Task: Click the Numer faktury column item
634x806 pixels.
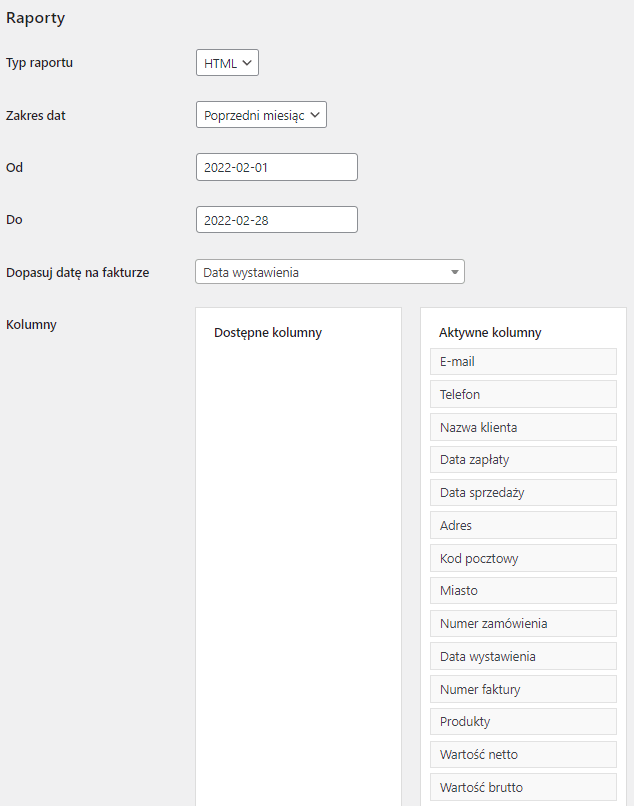Action: (523, 689)
